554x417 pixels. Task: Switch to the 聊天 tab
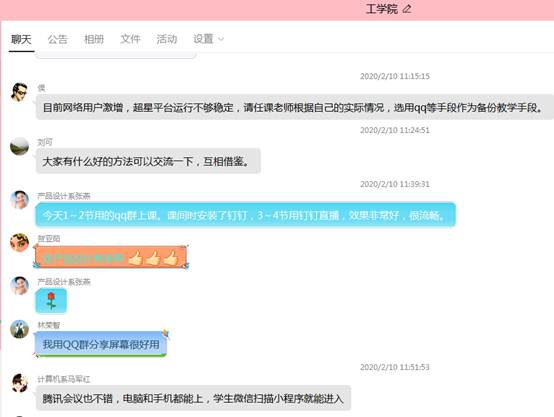point(21,39)
